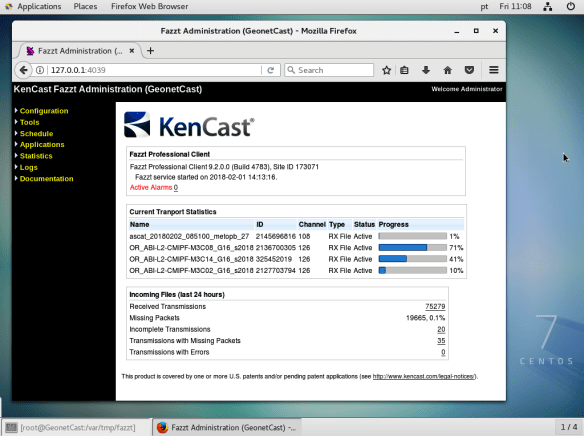Open the Applications menu in top bar
Screen dimensions: 584x436
[x=39, y=6]
